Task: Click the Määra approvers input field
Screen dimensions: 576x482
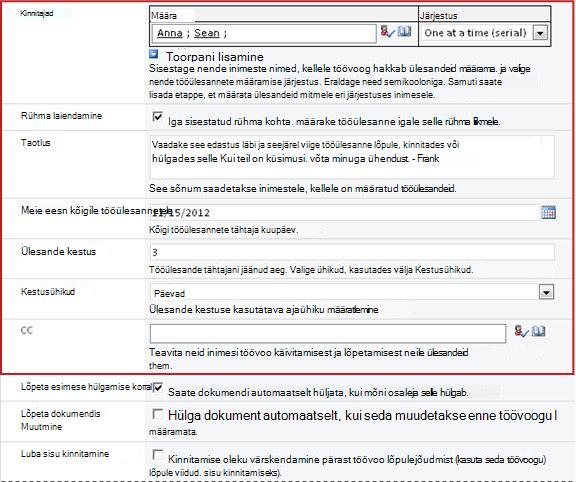Action: [x=264, y=33]
